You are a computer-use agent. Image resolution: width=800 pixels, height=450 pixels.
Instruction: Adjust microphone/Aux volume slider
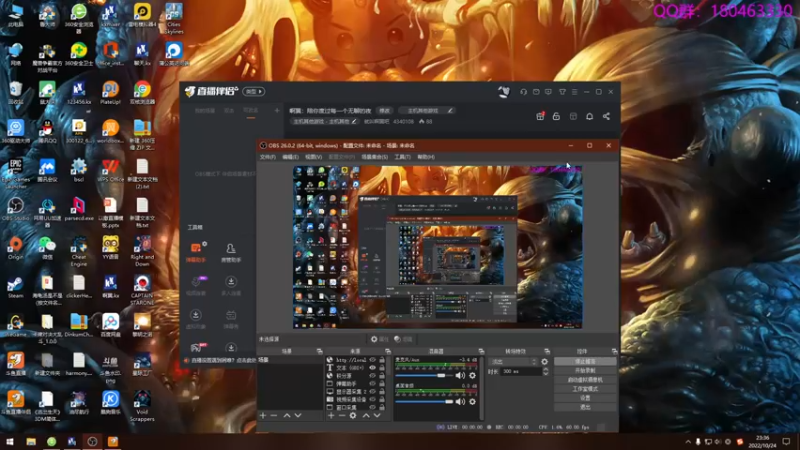[x=424, y=376]
